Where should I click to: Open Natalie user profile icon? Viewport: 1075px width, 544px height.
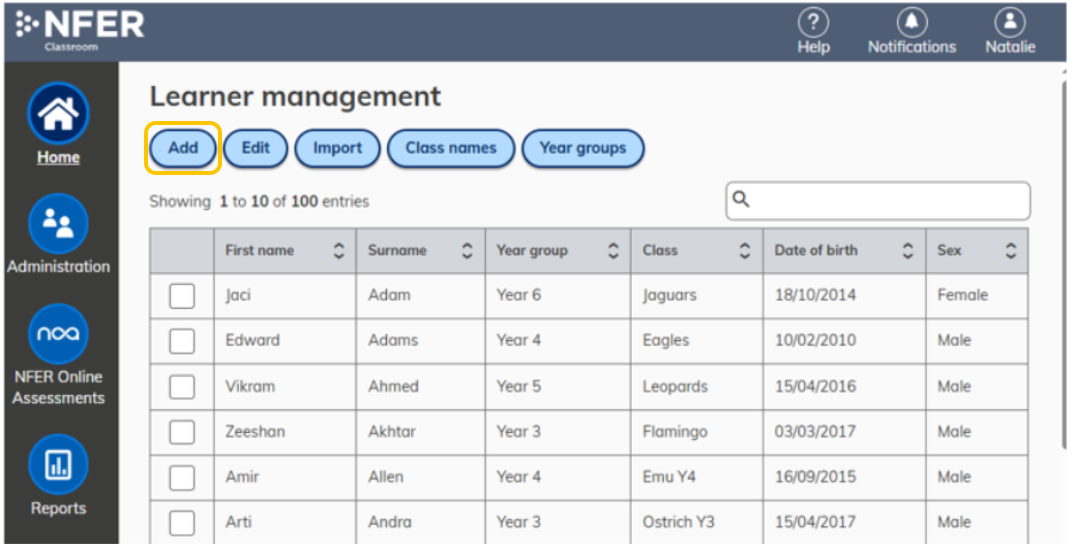(1010, 23)
